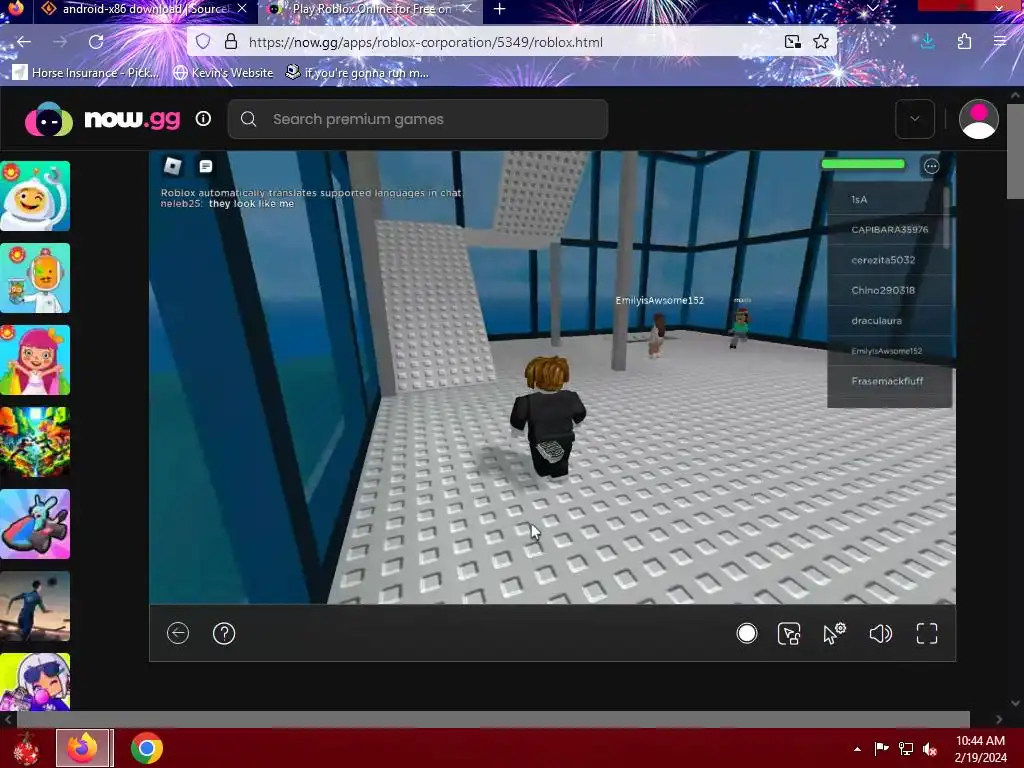This screenshot has height=768, width=1024.
Task: Expand the now.gg header dropdown chevron
Action: 914,119
